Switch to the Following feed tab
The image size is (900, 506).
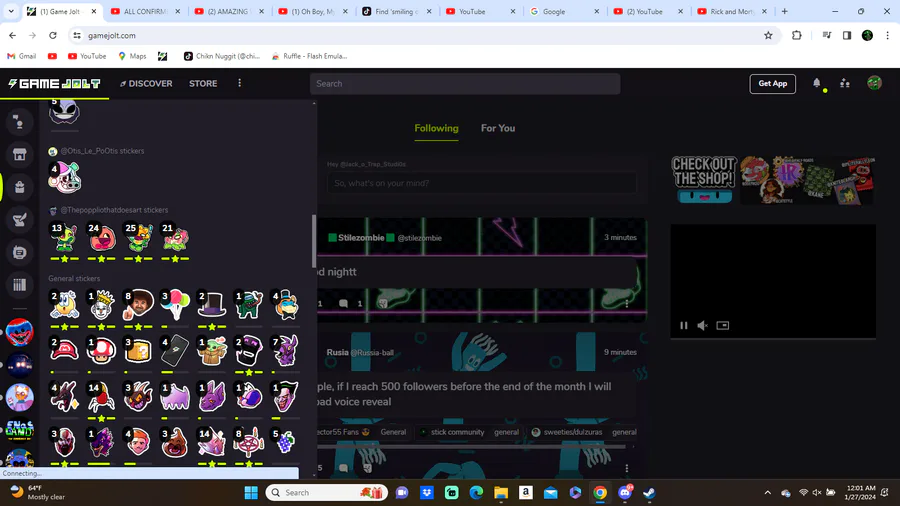tap(436, 128)
